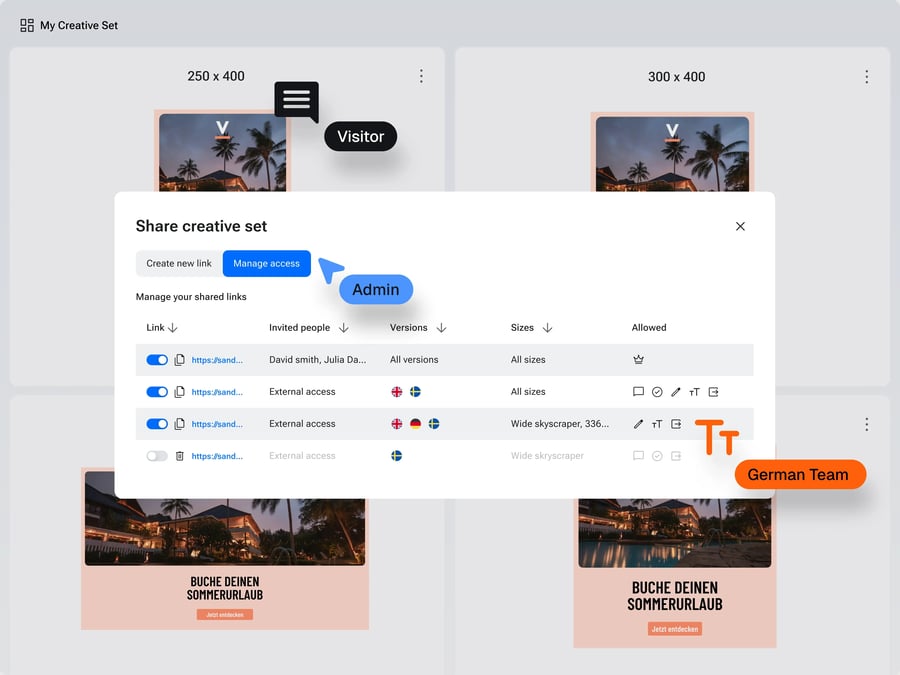Close the Share creative set dialog
Screen dimensions: 900x675
point(740,226)
